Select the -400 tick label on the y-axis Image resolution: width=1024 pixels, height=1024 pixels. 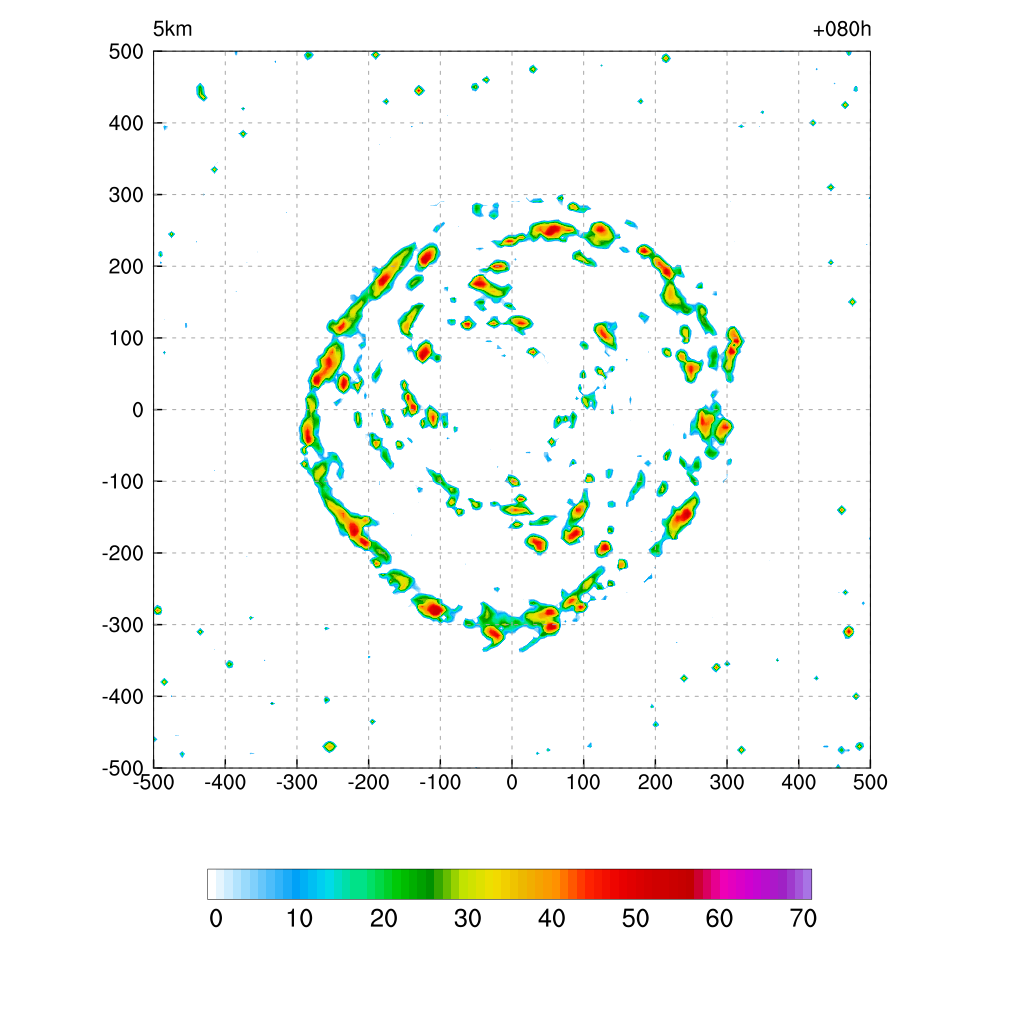coord(123,697)
